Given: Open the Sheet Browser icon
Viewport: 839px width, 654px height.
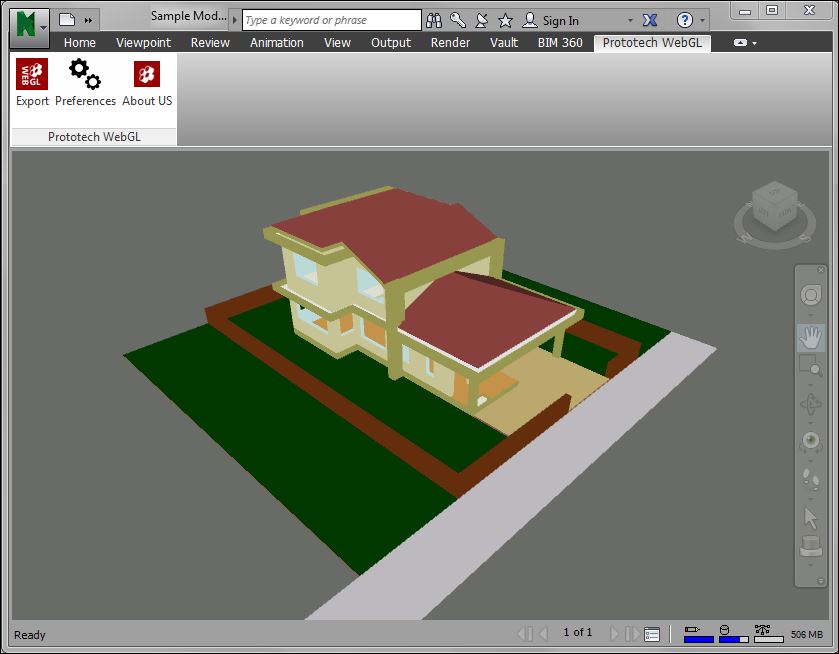Looking at the screenshot, I should [x=652, y=635].
